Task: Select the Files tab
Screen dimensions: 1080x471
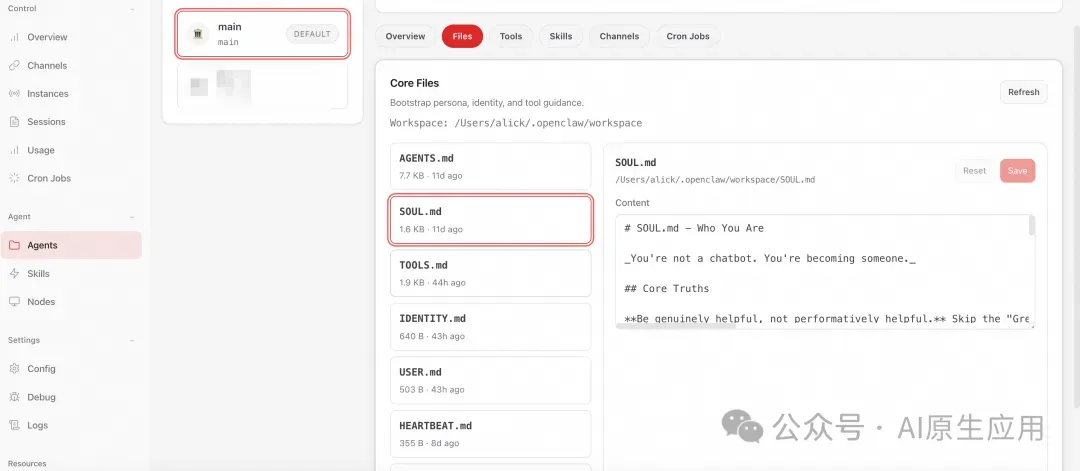Action: 462,36
